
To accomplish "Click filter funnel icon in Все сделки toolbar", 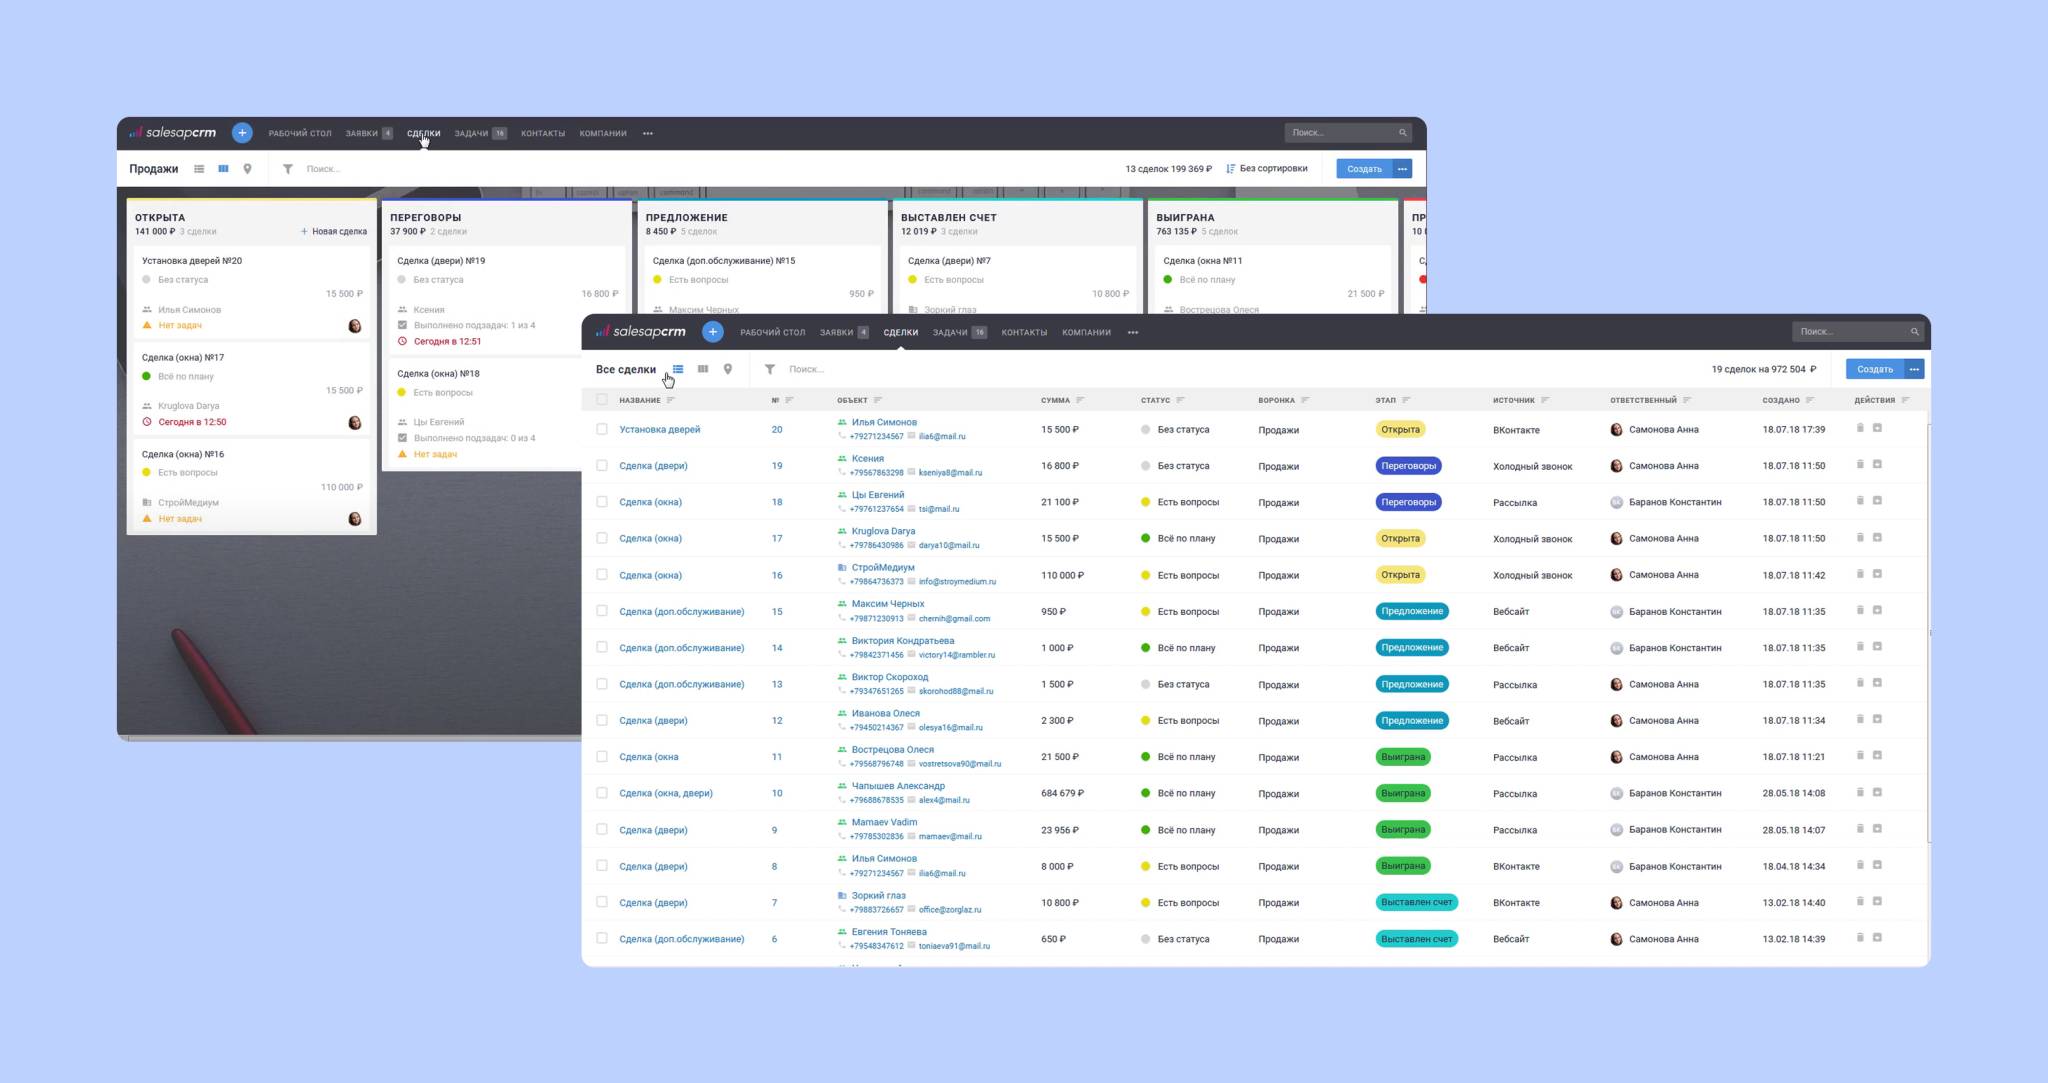I will [770, 369].
